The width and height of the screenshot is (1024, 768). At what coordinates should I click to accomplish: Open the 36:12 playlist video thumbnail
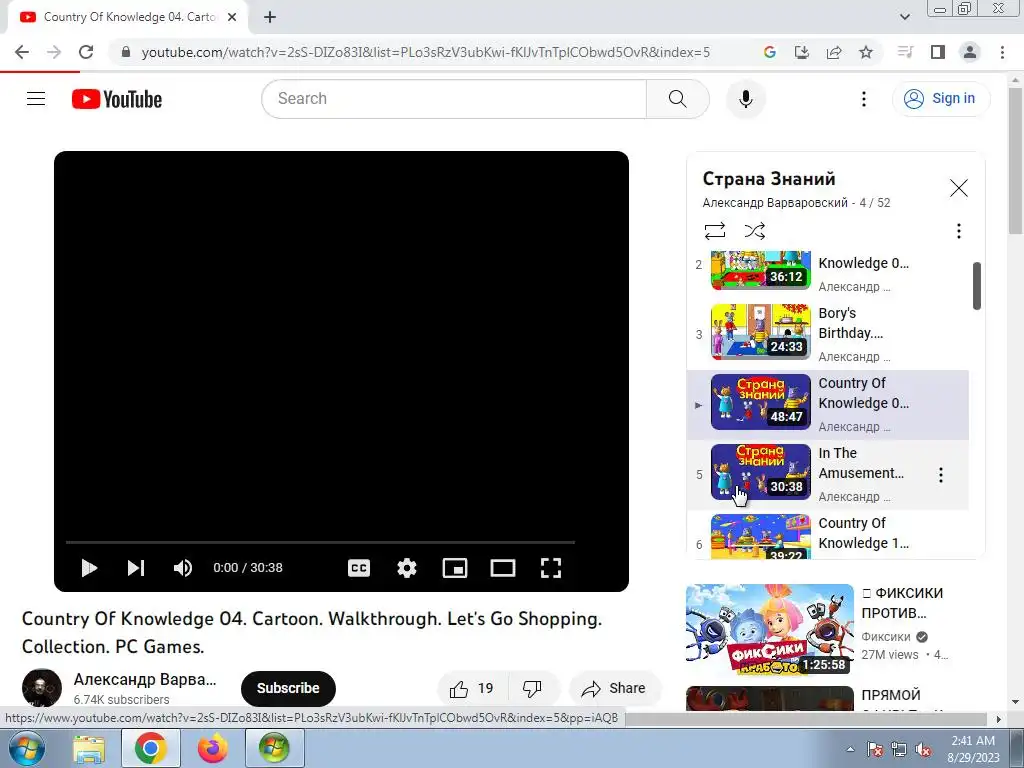tap(761, 270)
